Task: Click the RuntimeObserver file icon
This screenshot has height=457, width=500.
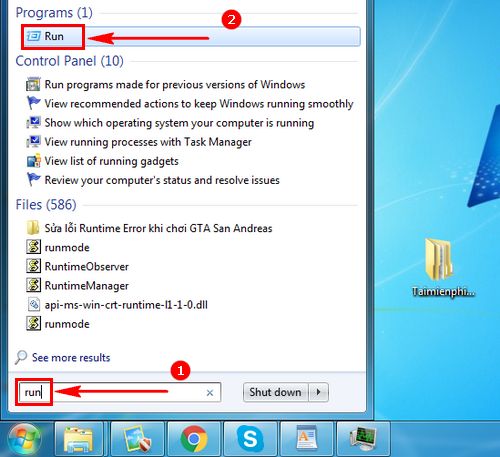Action: coord(33,266)
